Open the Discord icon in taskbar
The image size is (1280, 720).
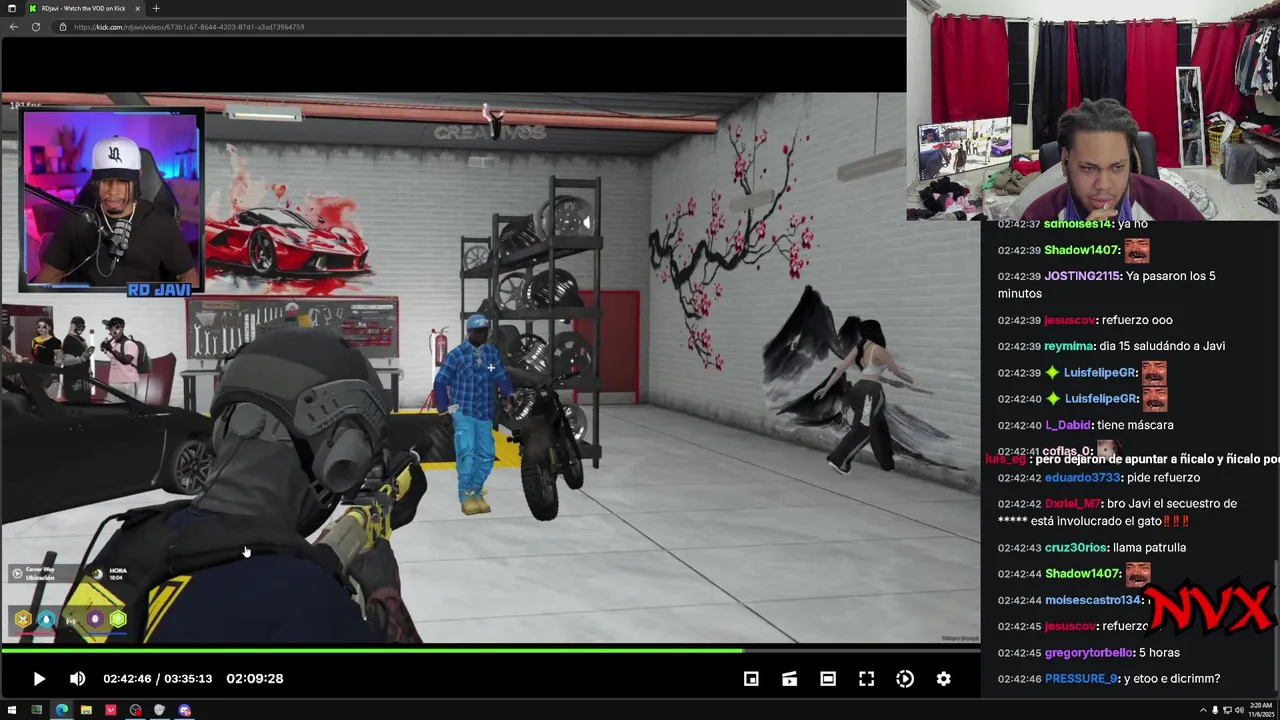pyautogui.click(x=185, y=710)
